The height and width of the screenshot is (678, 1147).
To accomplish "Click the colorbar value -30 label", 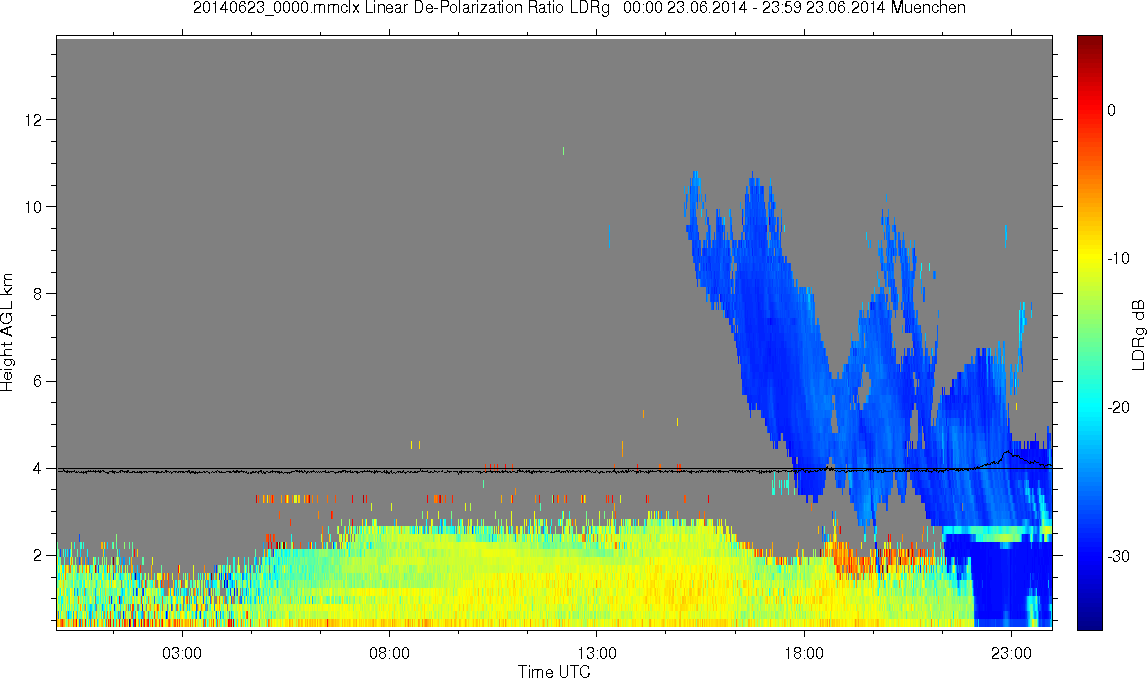I will click(x=1118, y=557).
